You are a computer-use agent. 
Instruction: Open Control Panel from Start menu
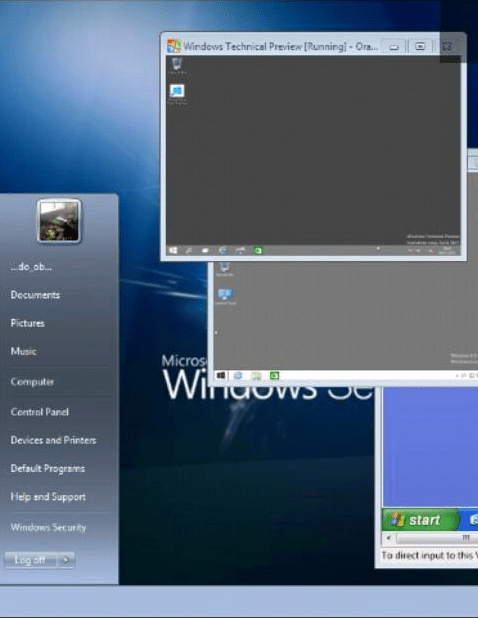[39, 412]
